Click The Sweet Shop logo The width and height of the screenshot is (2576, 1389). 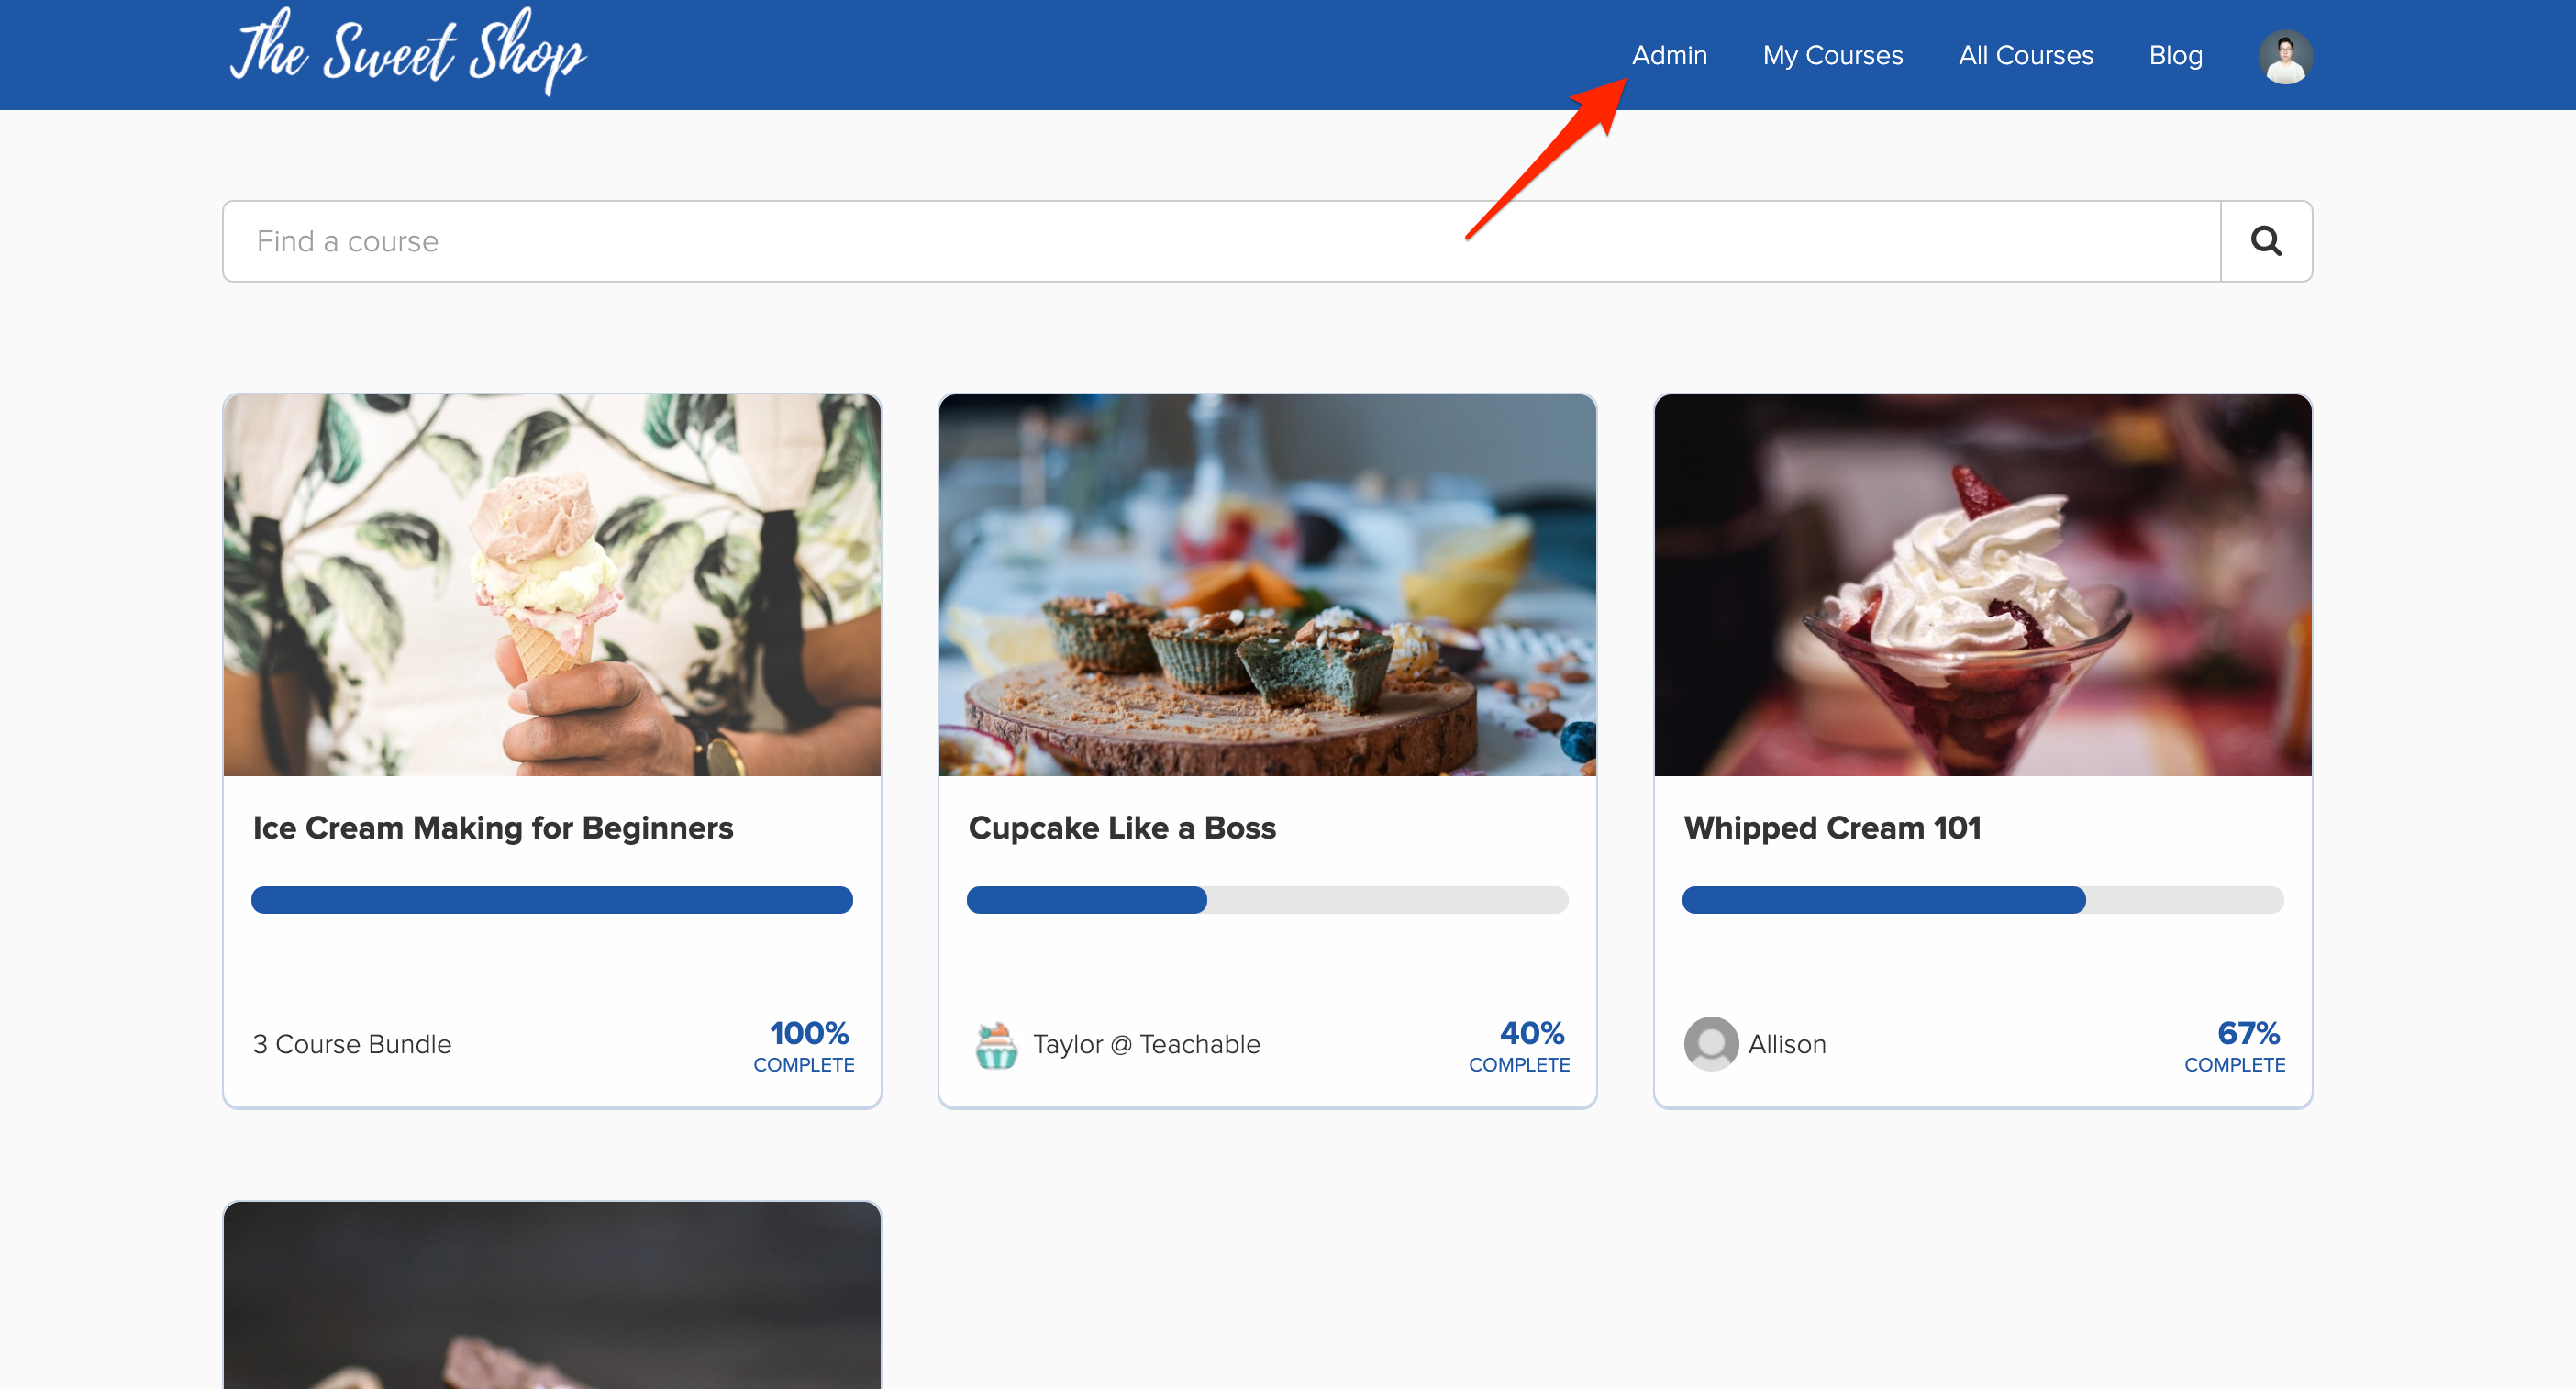click(408, 51)
